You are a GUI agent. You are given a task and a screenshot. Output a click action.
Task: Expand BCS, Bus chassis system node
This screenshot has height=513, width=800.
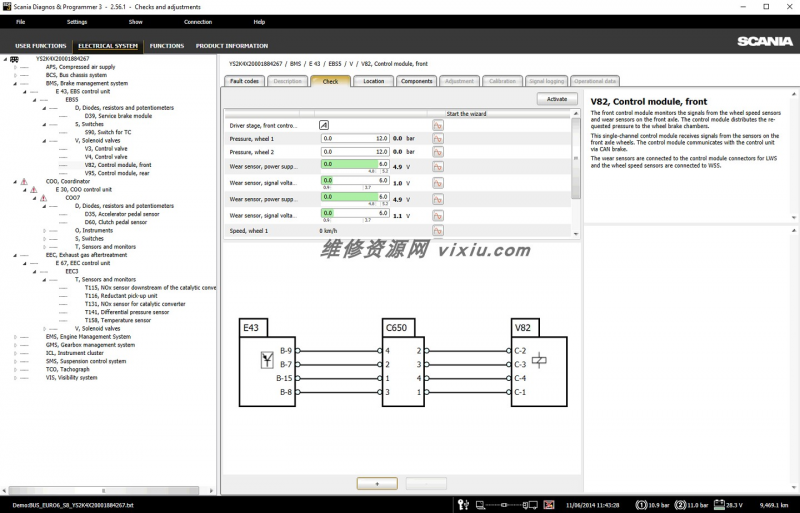tap(15, 75)
